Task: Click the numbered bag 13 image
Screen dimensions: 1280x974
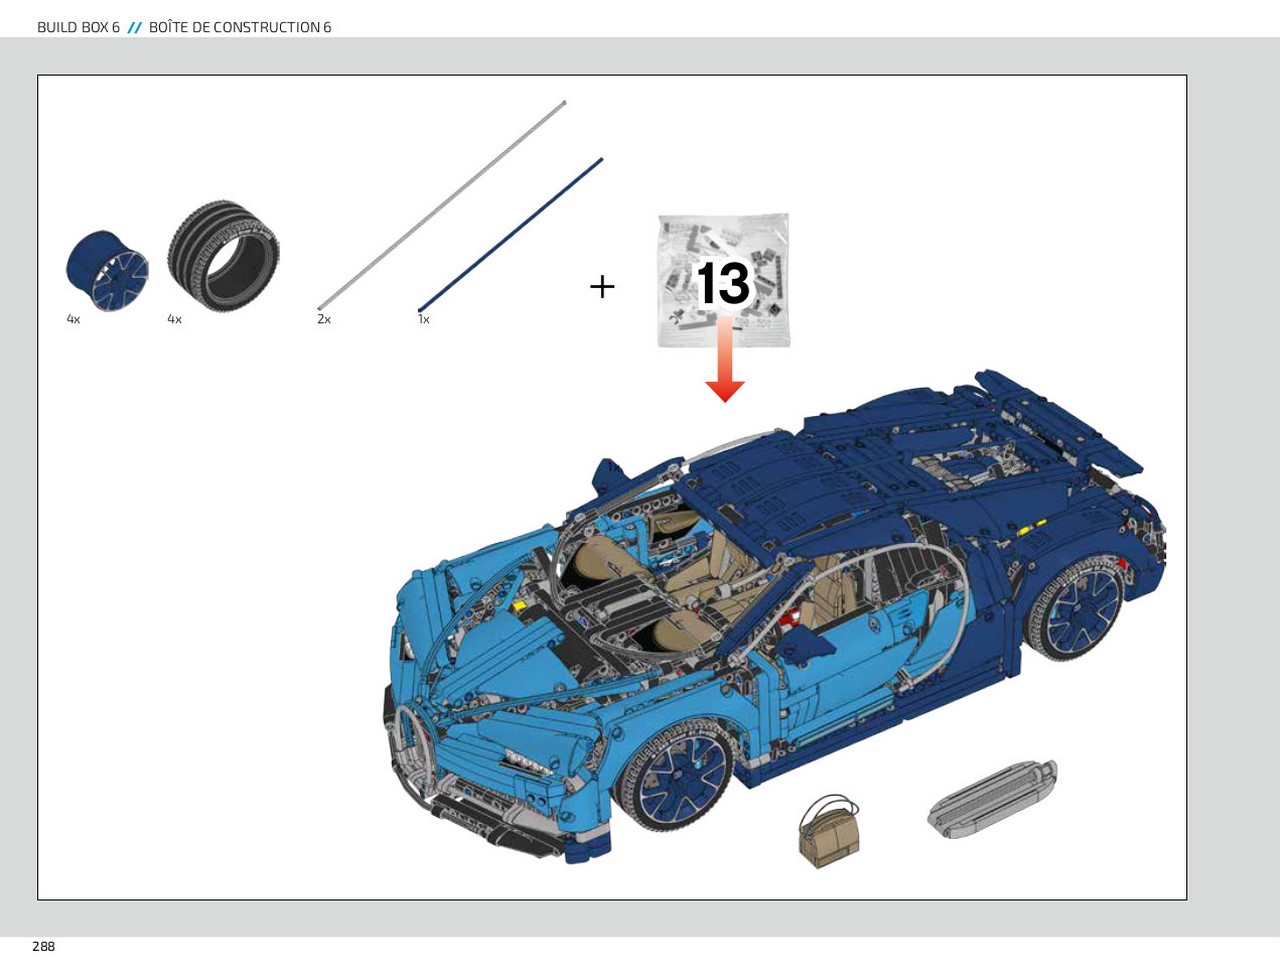Action: pos(724,280)
